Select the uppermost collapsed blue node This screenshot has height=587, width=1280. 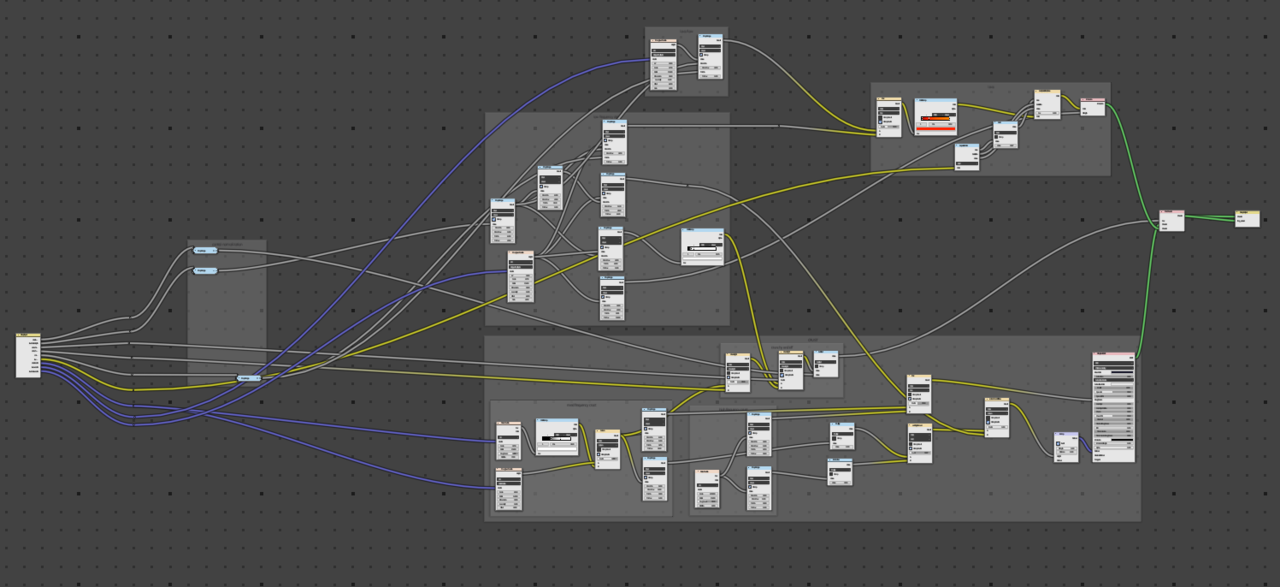(205, 250)
